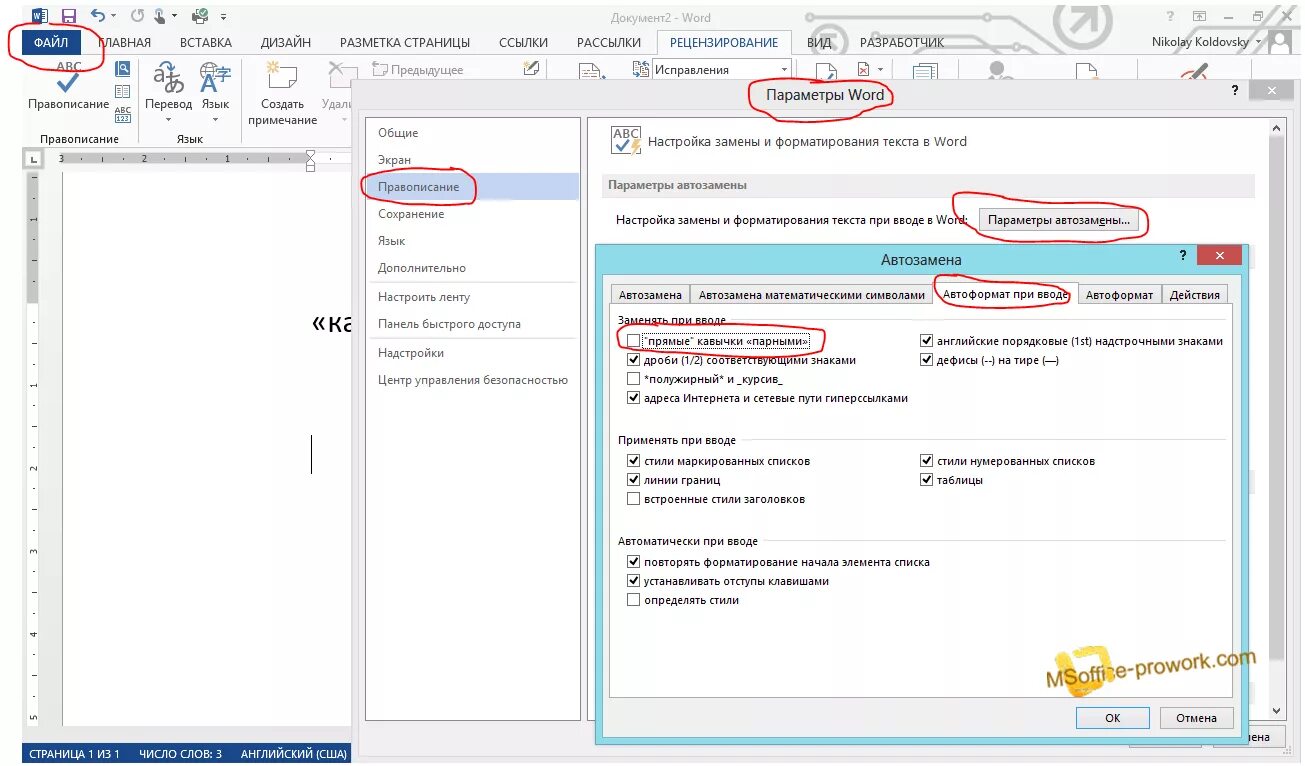Enable *полужирный* и _курсив_ checkbox

633,379
